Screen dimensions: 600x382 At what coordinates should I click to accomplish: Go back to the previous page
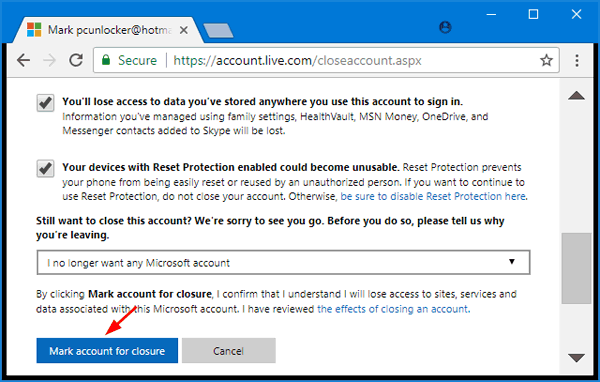[x=23, y=60]
